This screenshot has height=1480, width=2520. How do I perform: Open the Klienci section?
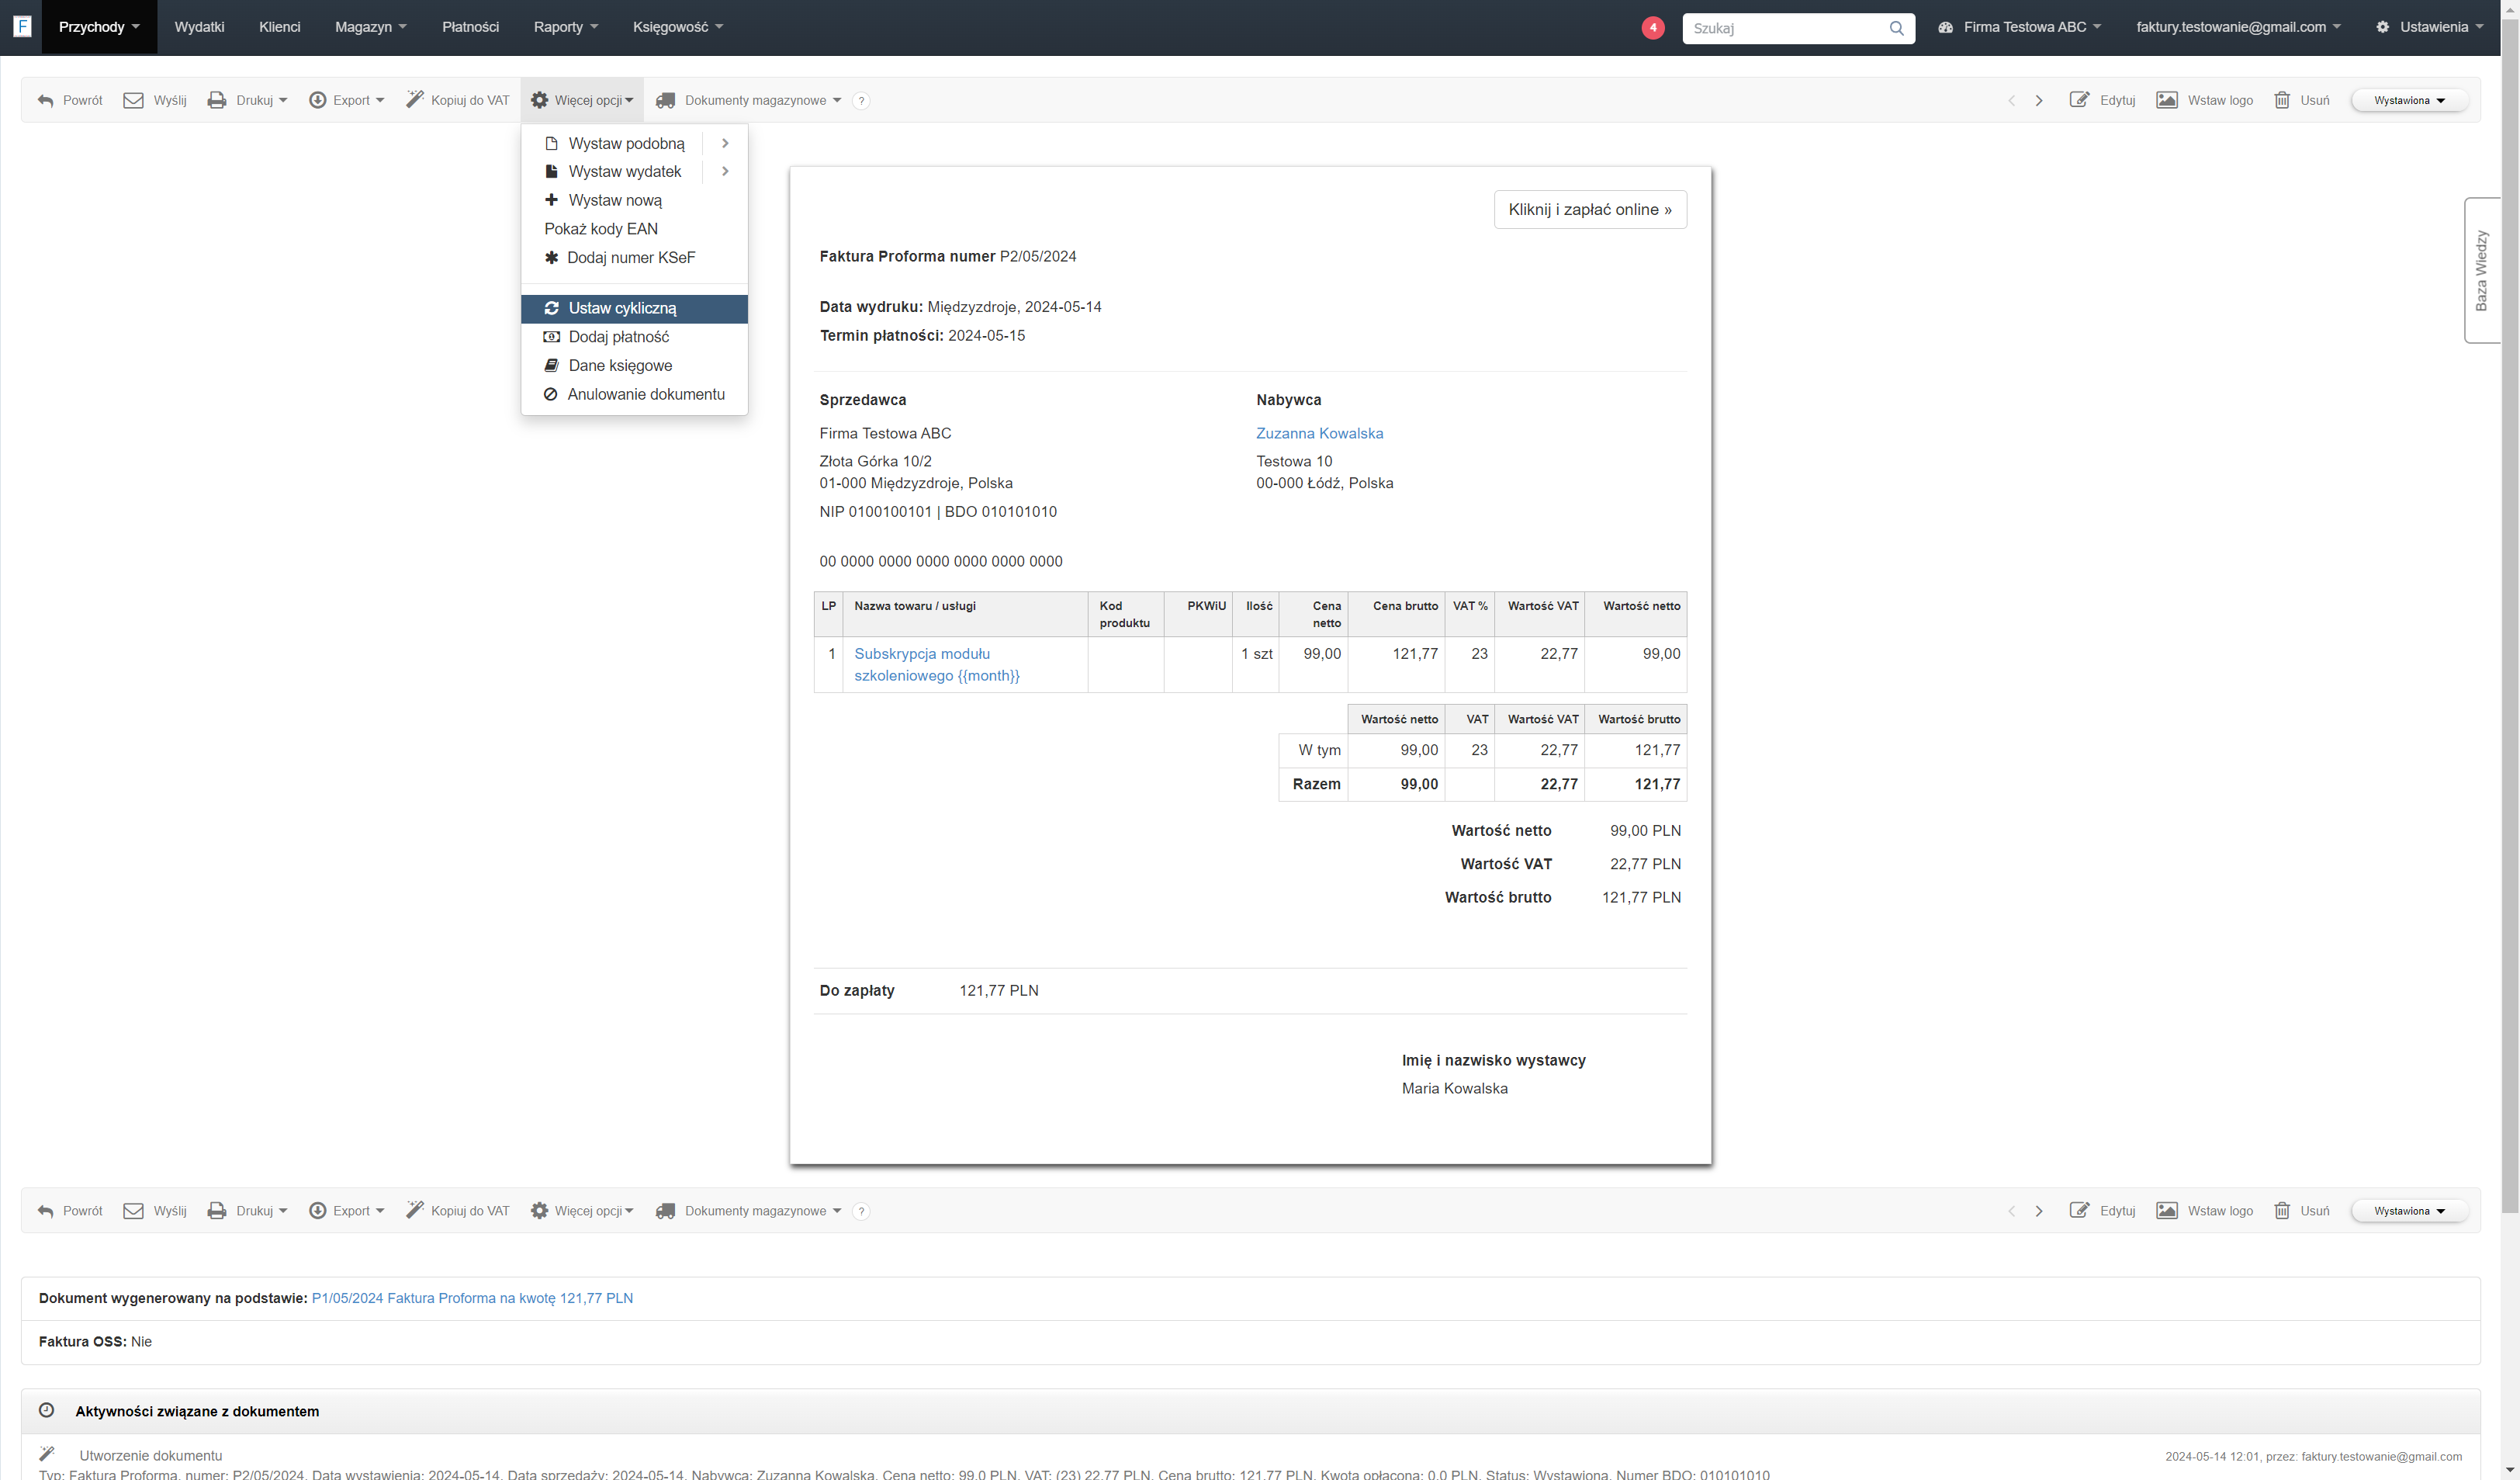click(279, 27)
